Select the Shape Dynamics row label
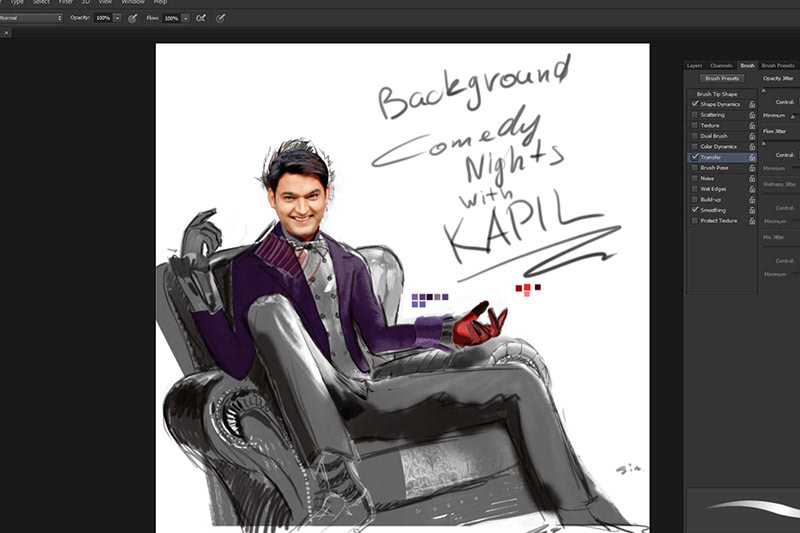 point(720,104)
